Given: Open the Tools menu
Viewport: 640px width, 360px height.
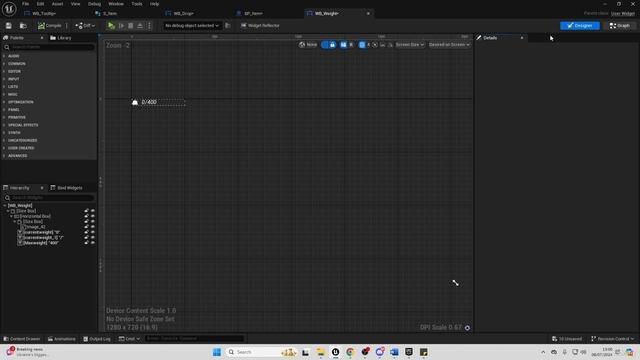Looking at the screenshot, I should [137, 4].
